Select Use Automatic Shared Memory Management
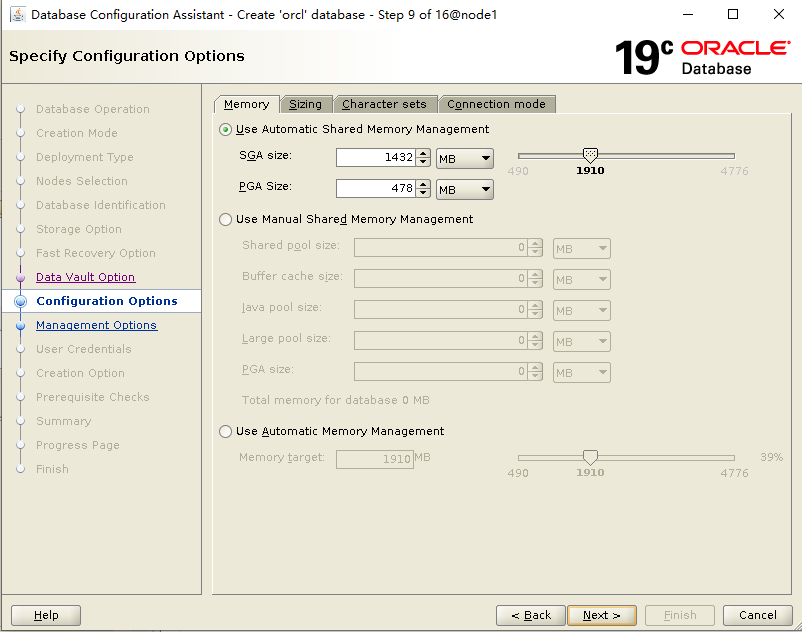Viewport: 802px width, 632px height. click(225, 129)
